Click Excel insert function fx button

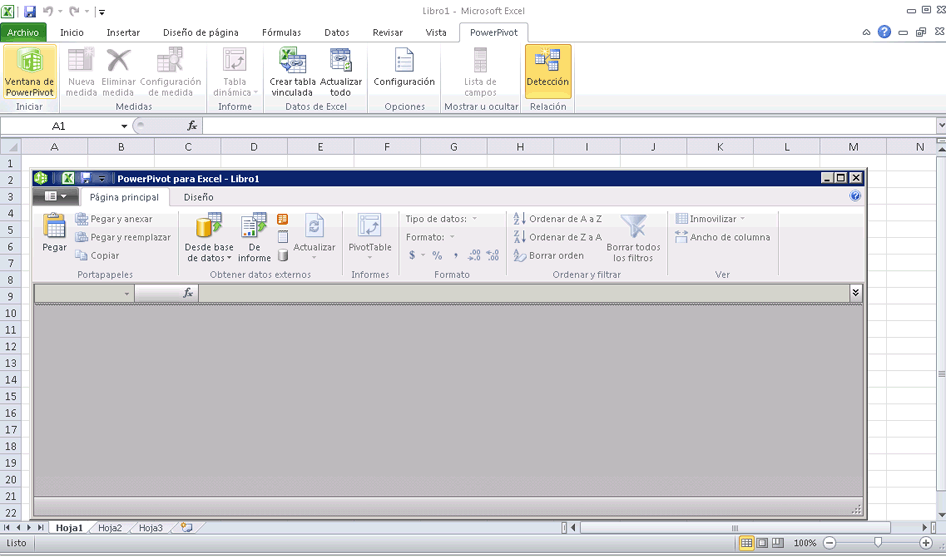[x=192, y=126]
